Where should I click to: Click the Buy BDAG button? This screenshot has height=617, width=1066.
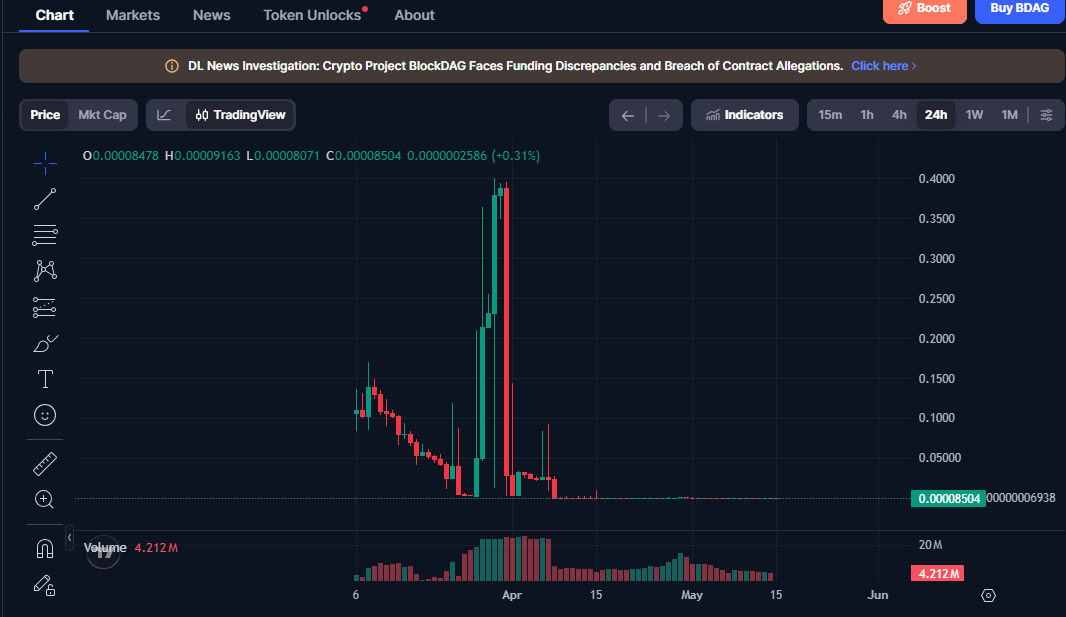pos(1019,10)
